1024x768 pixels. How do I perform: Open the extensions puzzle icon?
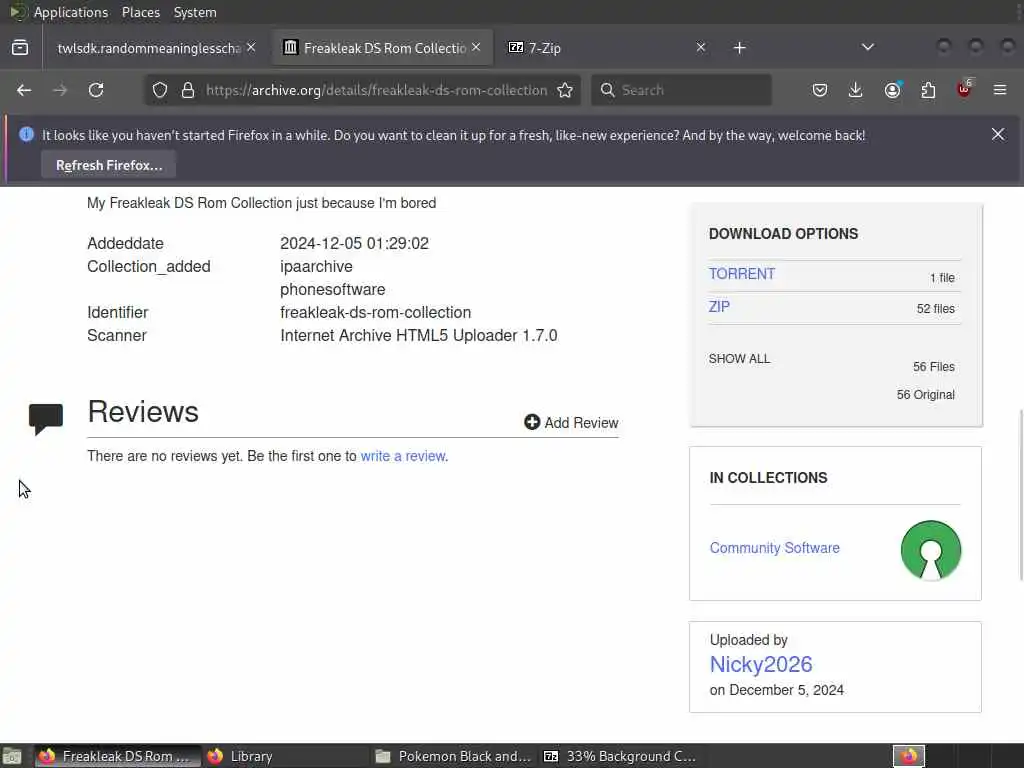click(x=928, y=90)
